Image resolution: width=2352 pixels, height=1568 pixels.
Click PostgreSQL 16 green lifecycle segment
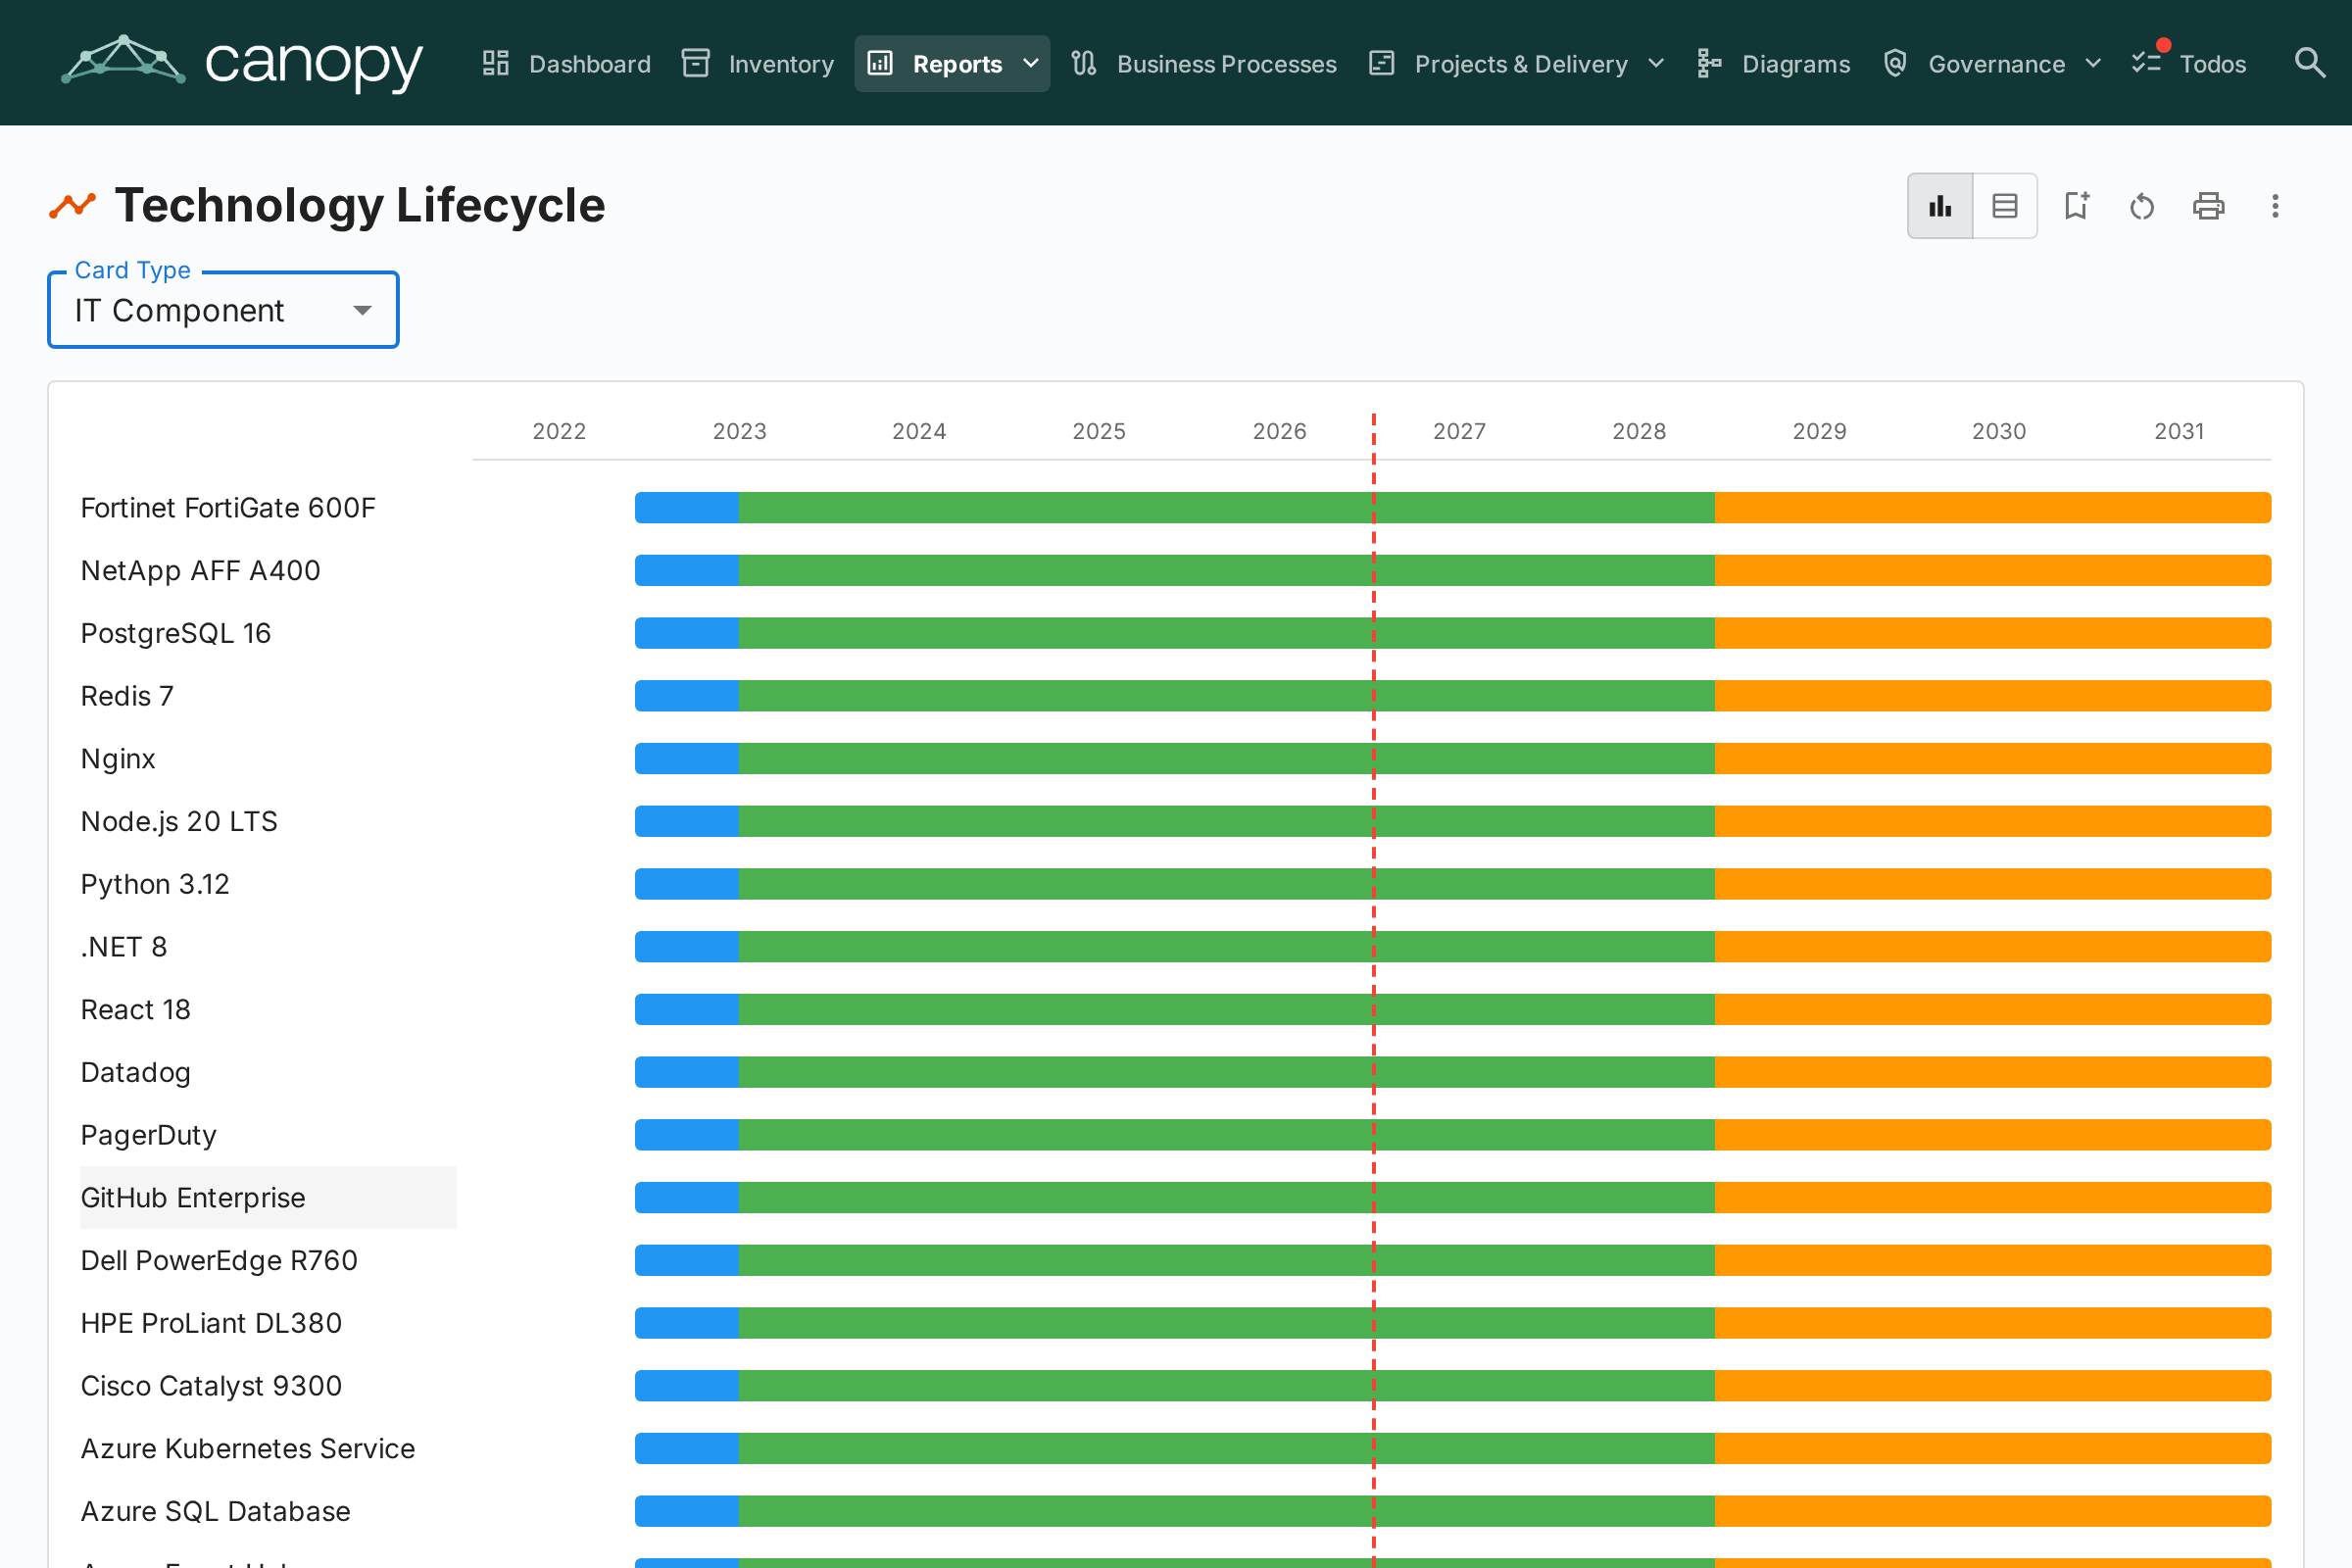1227,634
